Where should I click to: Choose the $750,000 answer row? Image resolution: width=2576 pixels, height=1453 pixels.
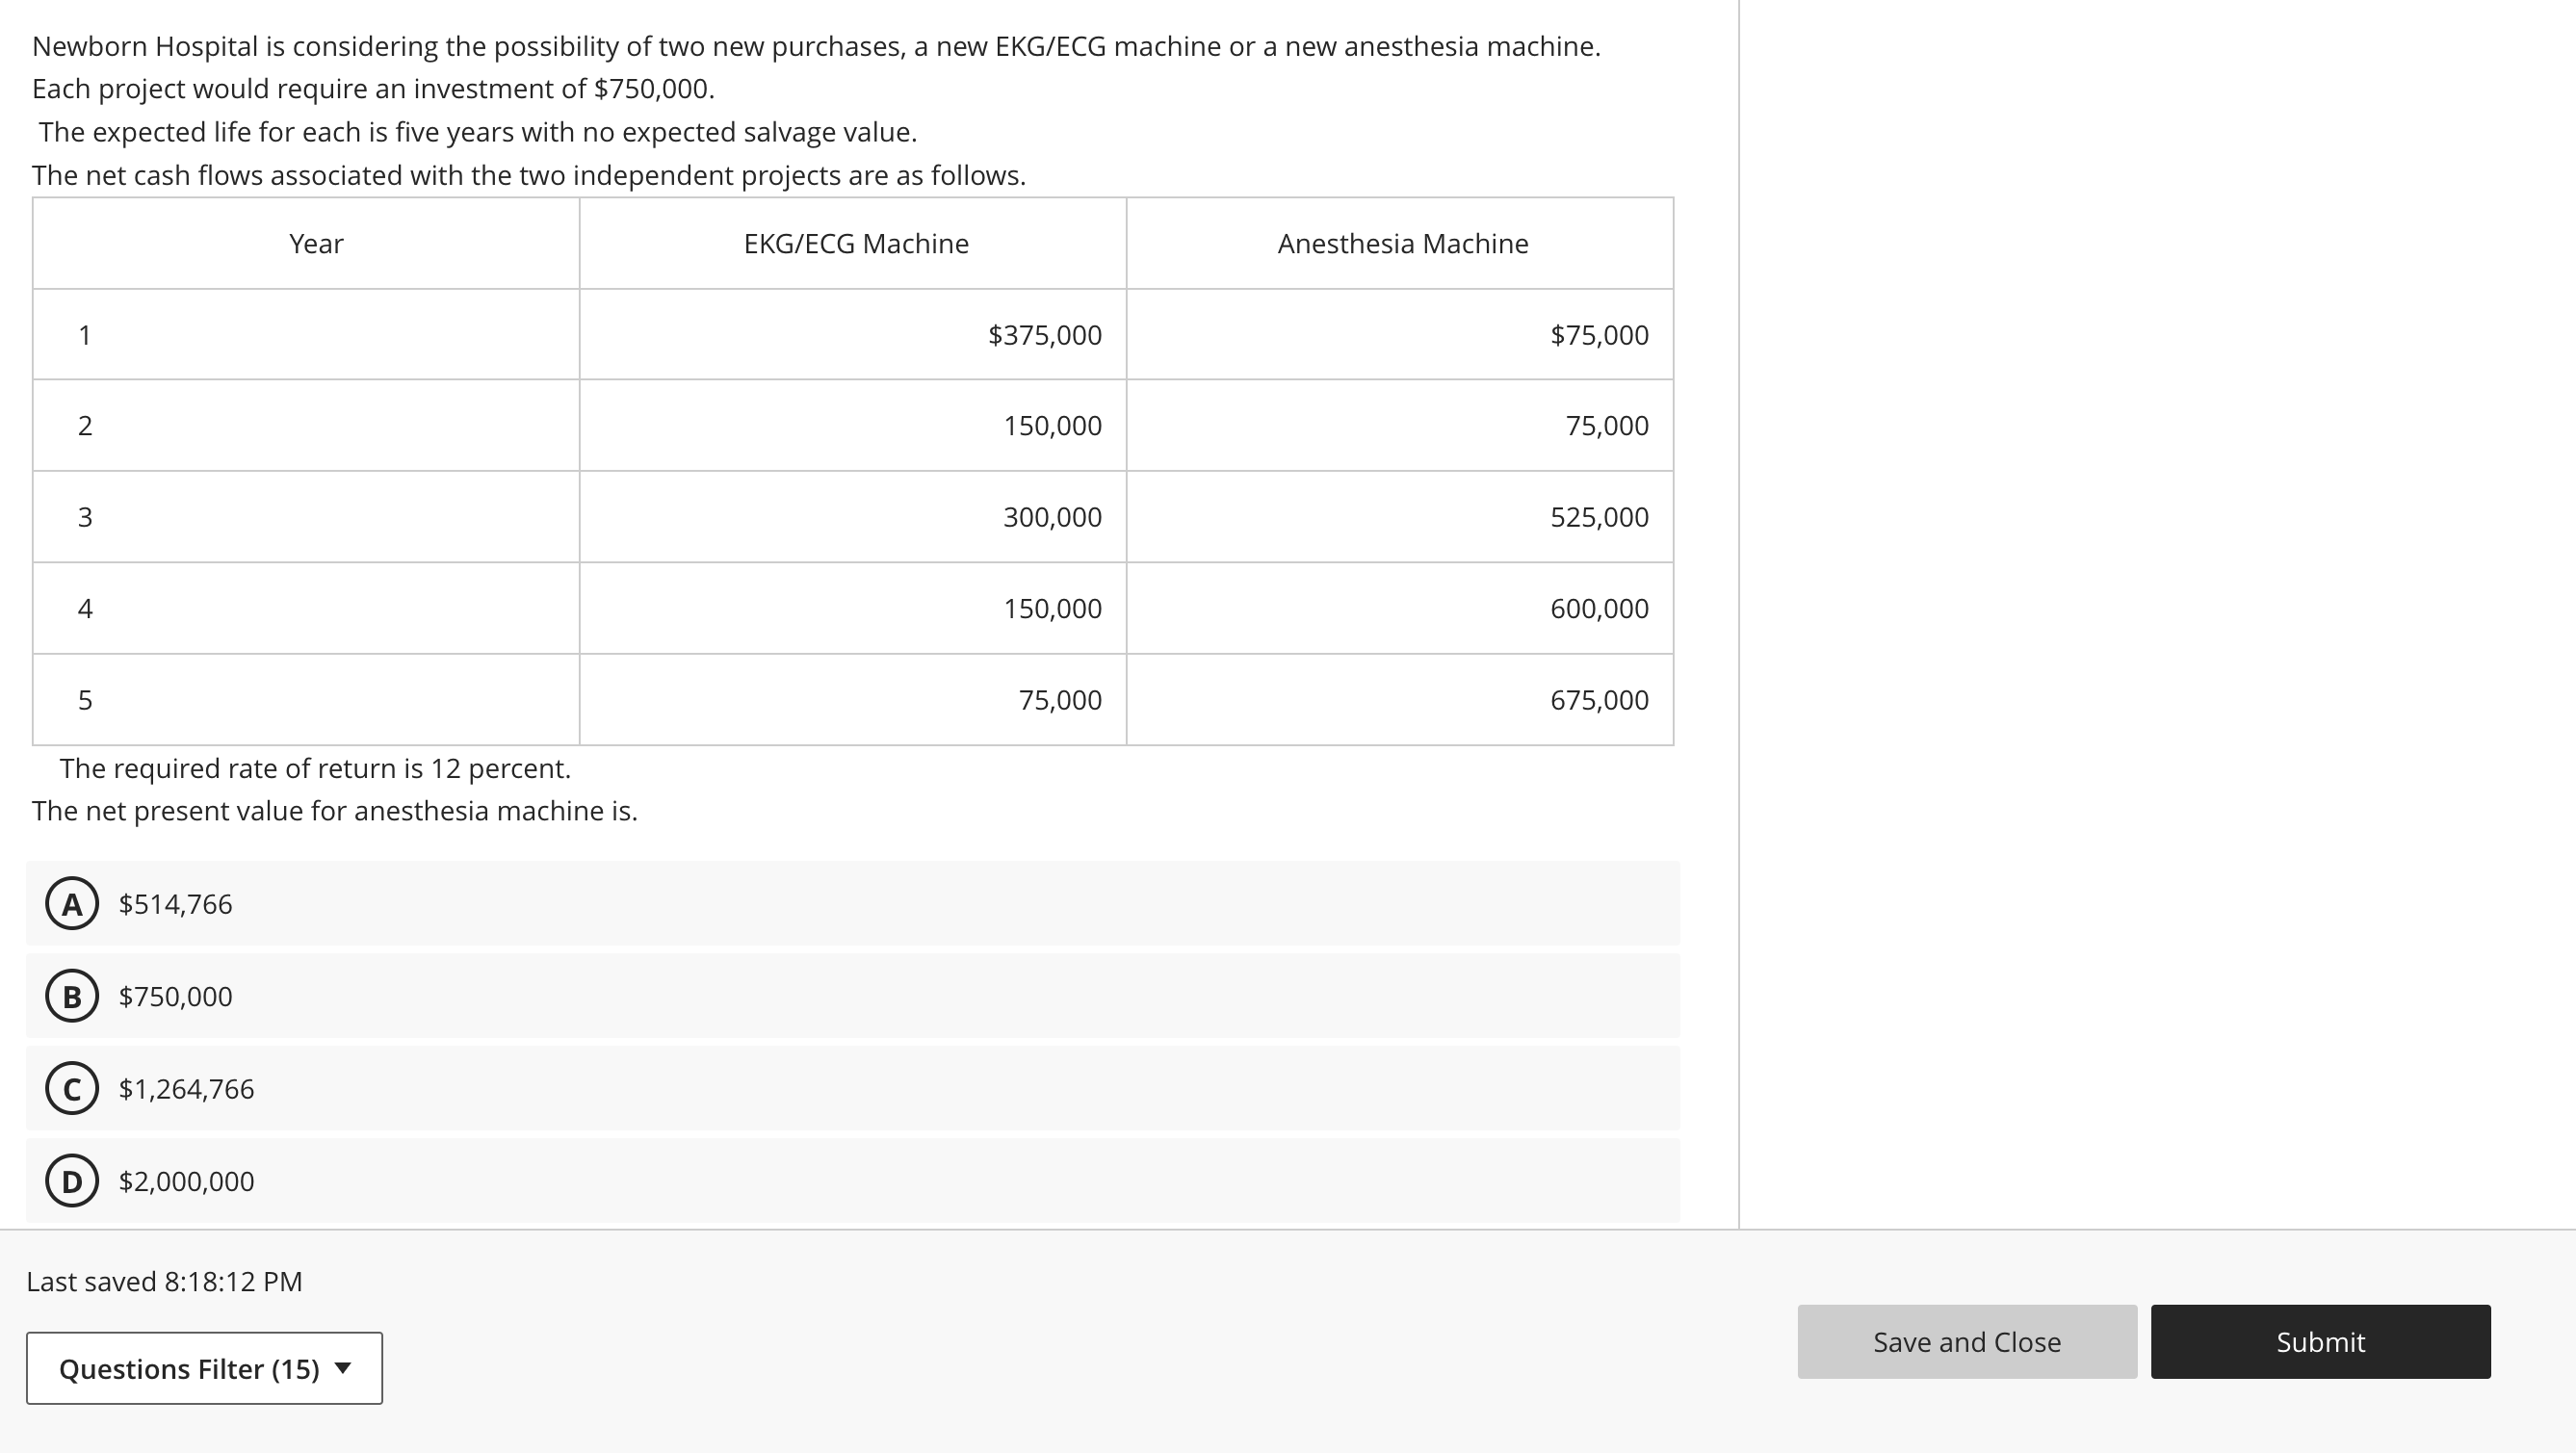[x=852, y=996]
